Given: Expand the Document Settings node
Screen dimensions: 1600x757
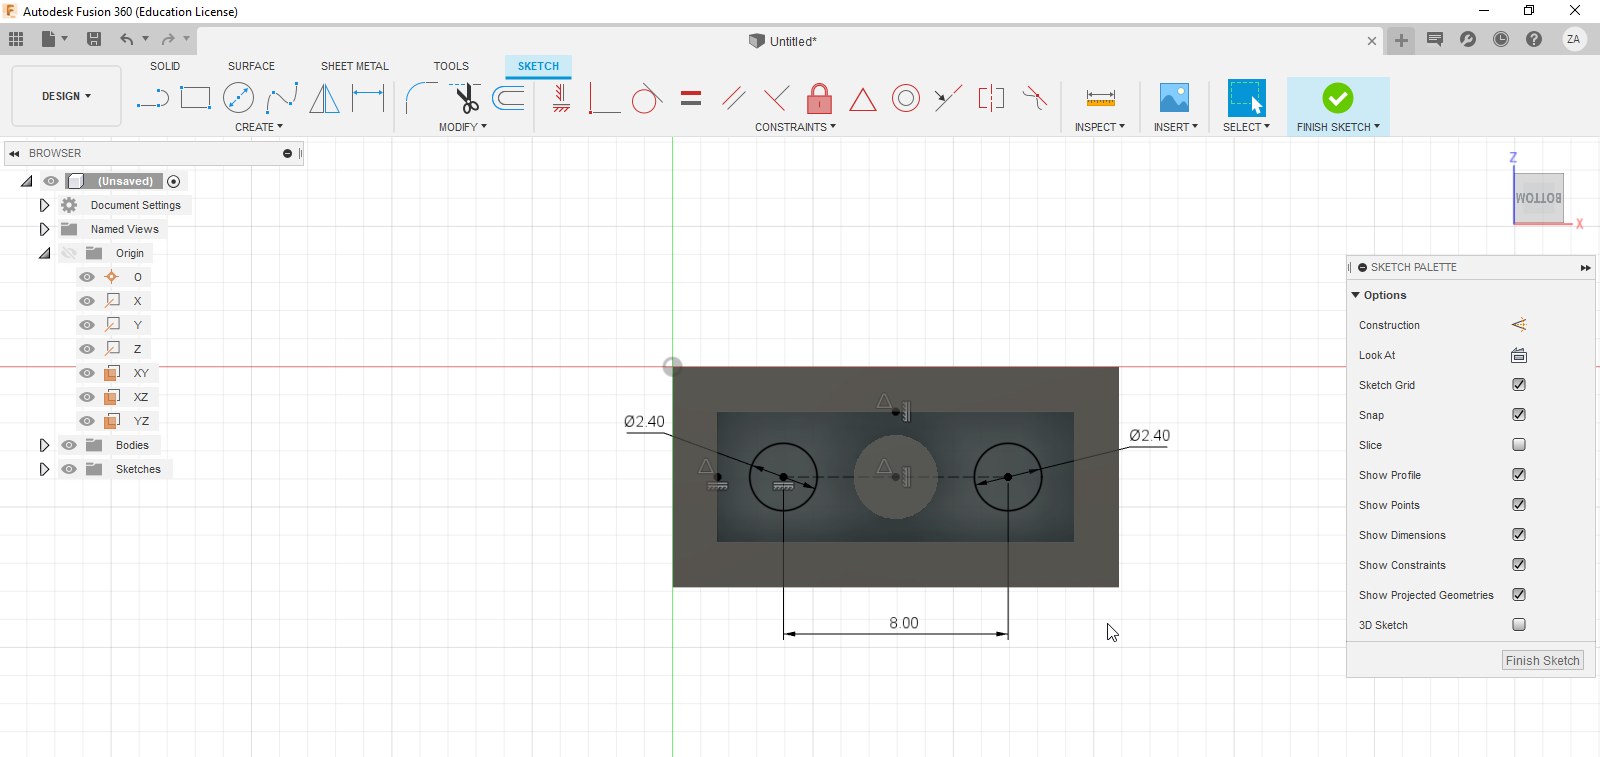Looking at the screenshot, I should tap(44, 205).
